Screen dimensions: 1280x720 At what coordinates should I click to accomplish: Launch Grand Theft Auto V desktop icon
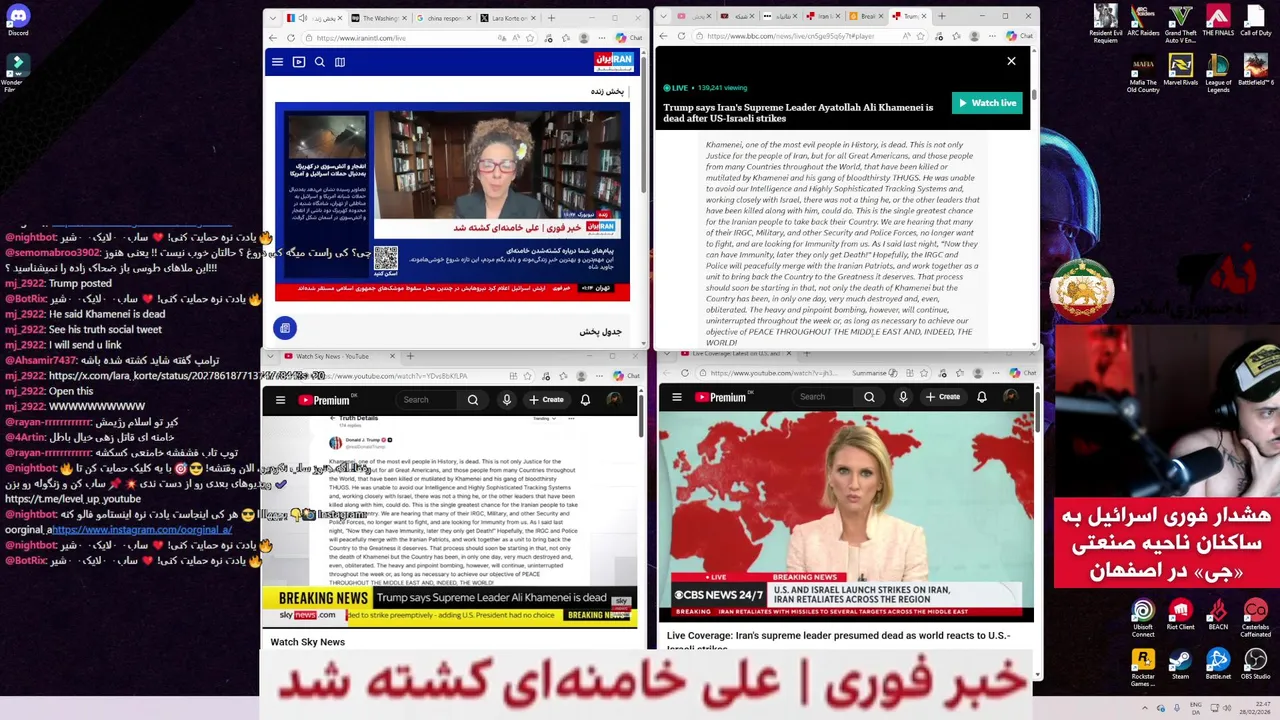[1181, 24]
